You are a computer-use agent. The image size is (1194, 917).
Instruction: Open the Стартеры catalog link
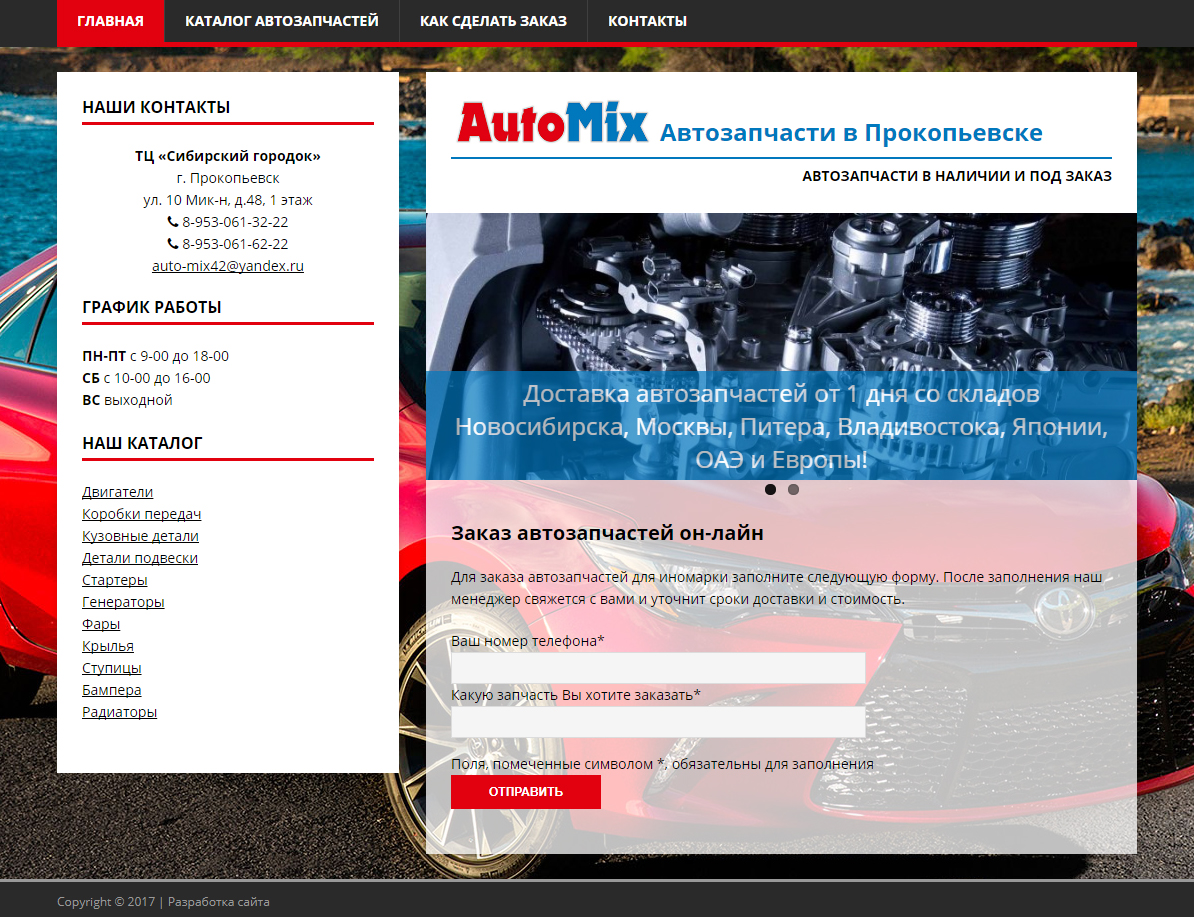[114, 580]
